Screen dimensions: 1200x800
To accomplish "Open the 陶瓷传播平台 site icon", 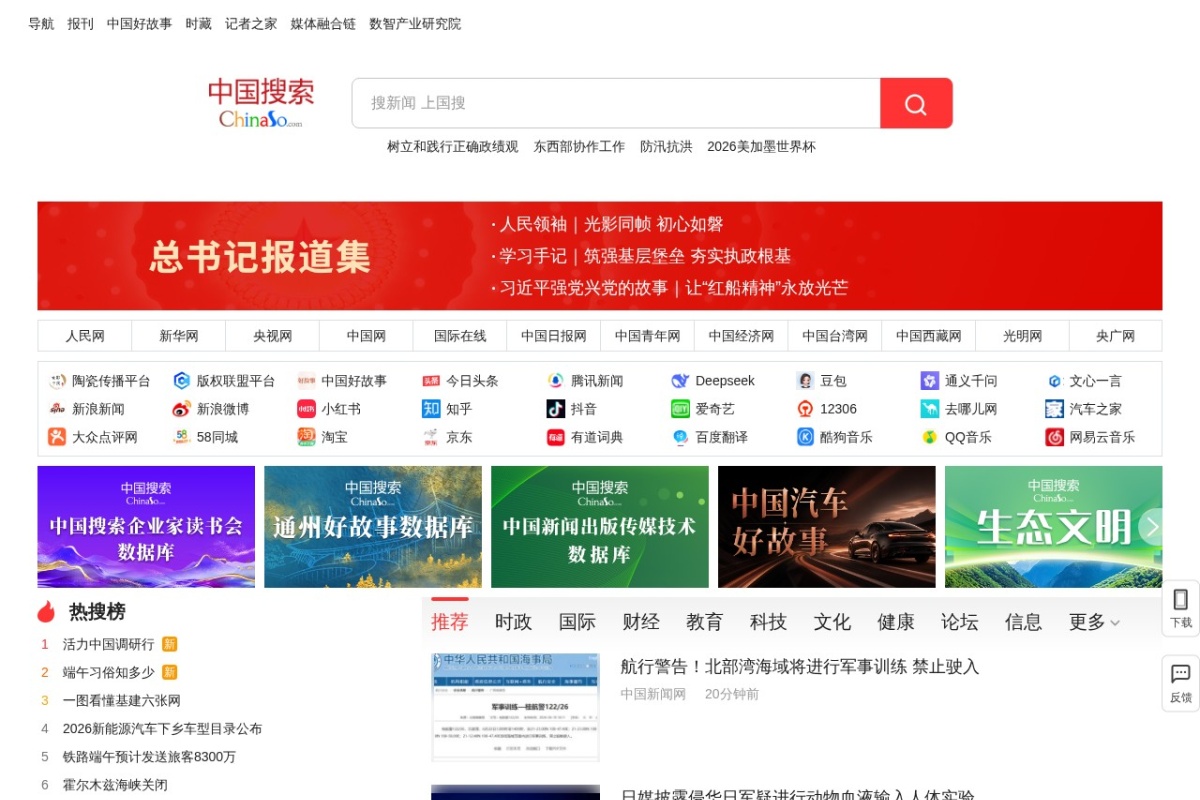I will tap(57, 381).
